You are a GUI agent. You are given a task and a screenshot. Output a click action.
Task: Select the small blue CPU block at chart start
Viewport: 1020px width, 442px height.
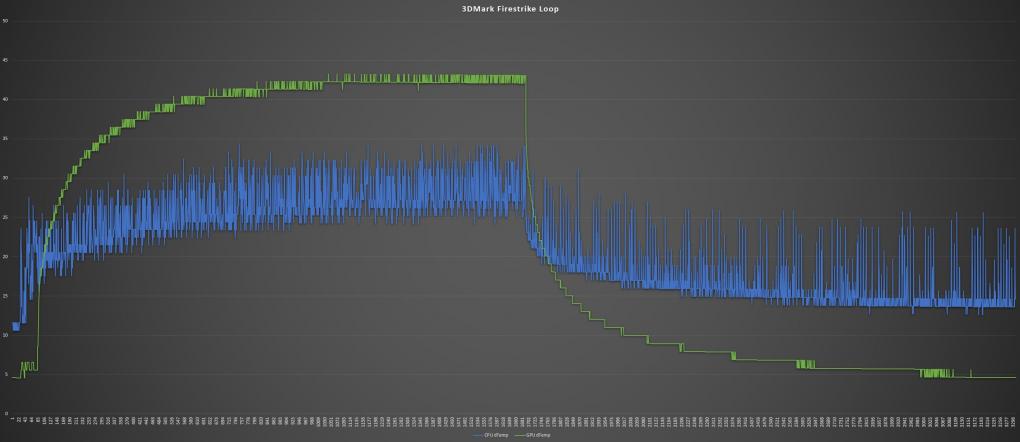pos(16,326)
